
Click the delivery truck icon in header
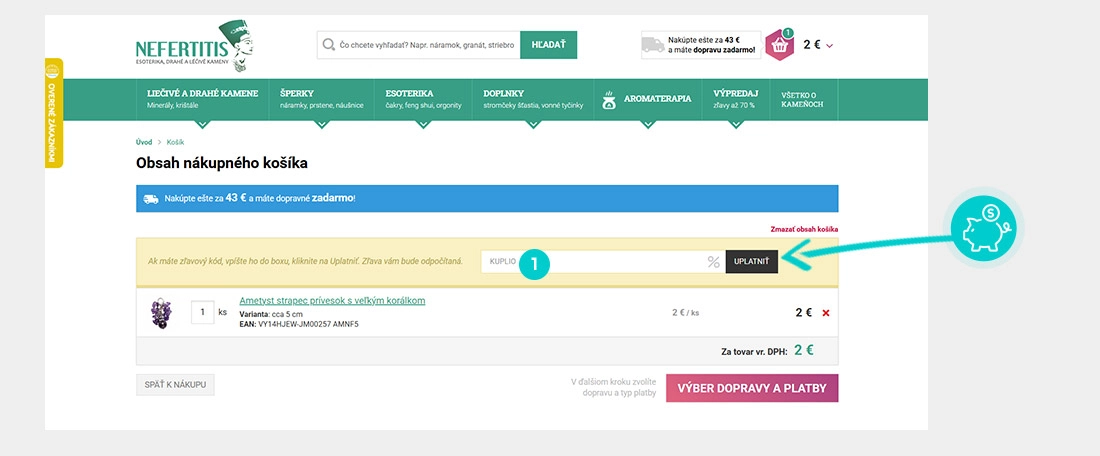(653, 45)
